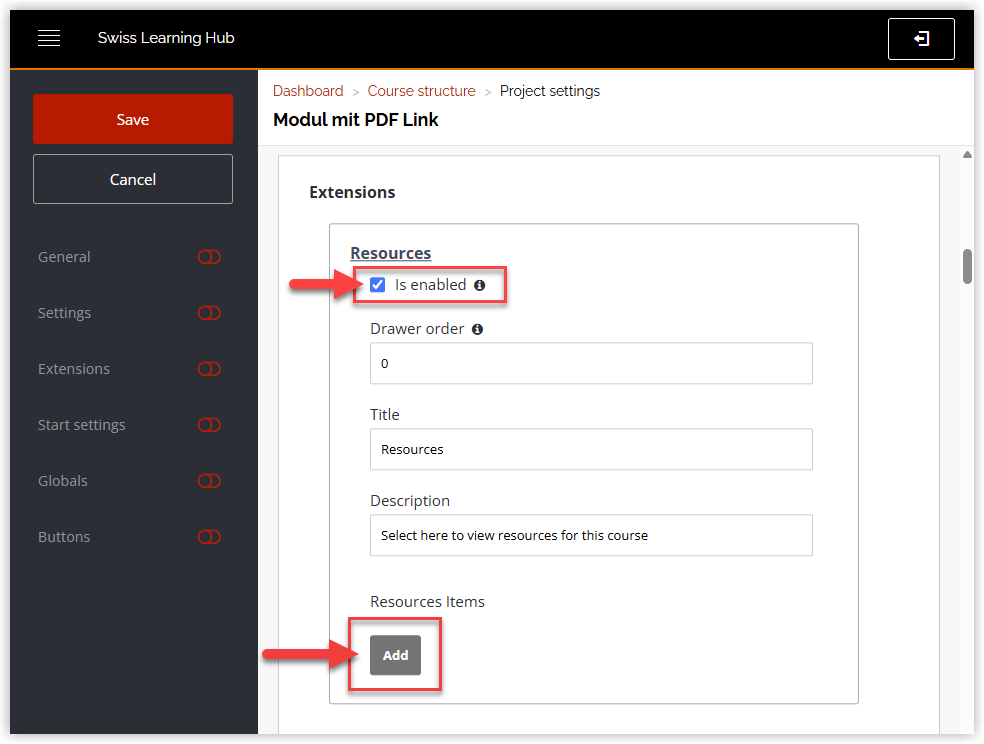Click the Drawer order input field
Screen dimensions: 984x744
coord(591,364)
